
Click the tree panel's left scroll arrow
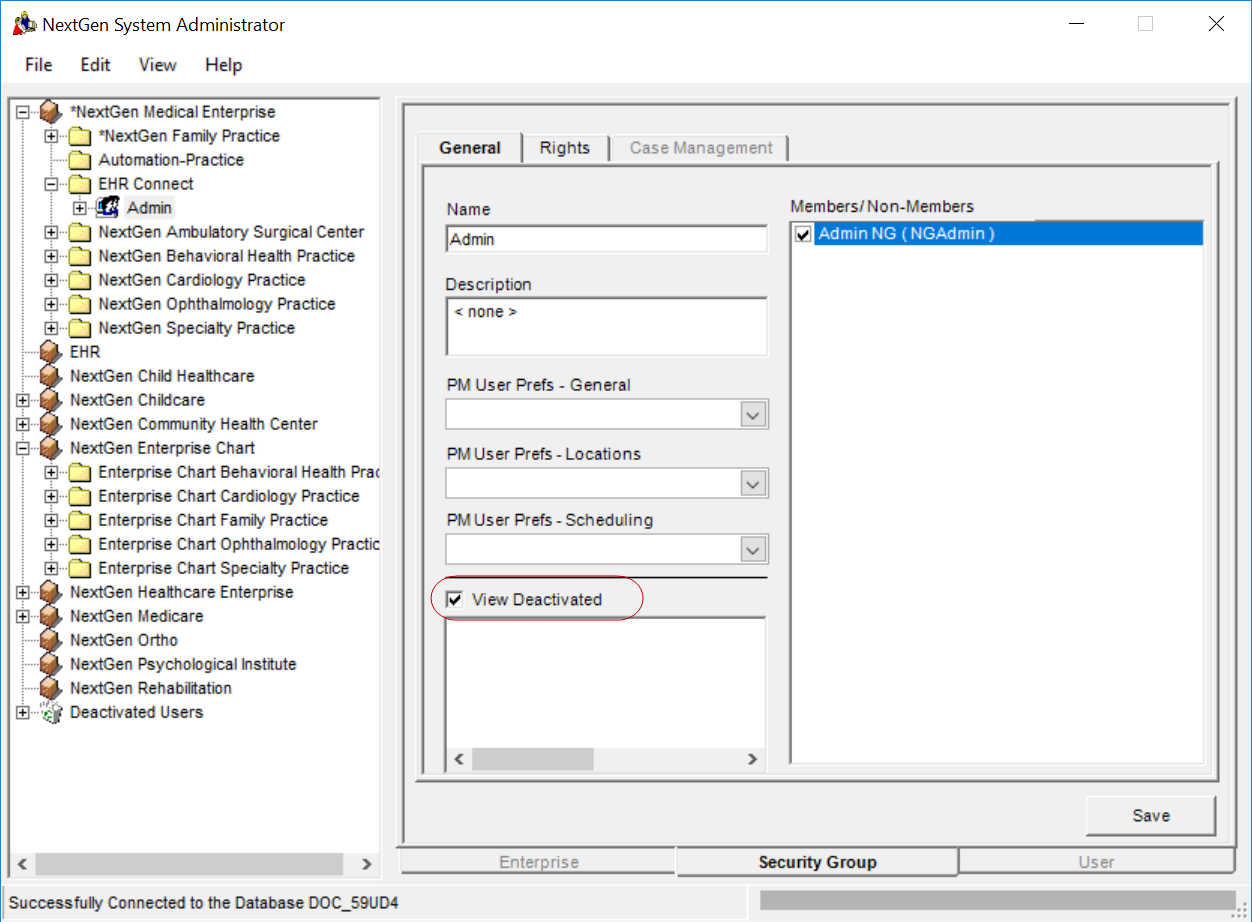22,864
